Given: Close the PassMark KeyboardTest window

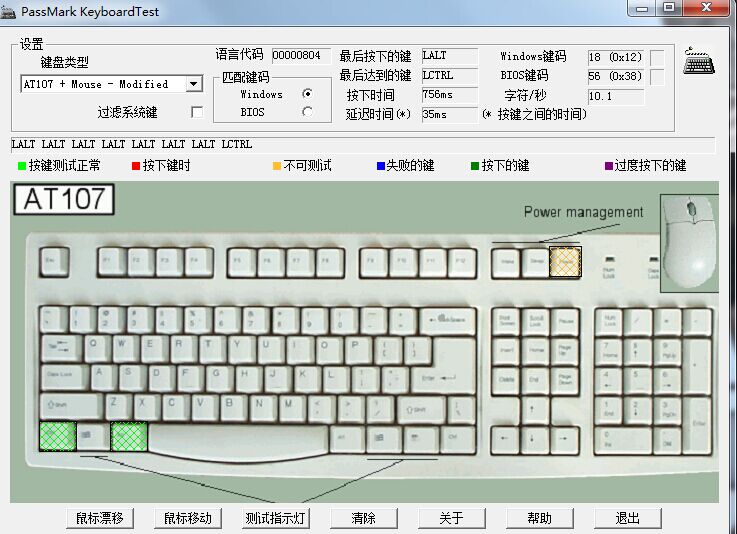Looking at the screenshot, I should click(707, 8).
